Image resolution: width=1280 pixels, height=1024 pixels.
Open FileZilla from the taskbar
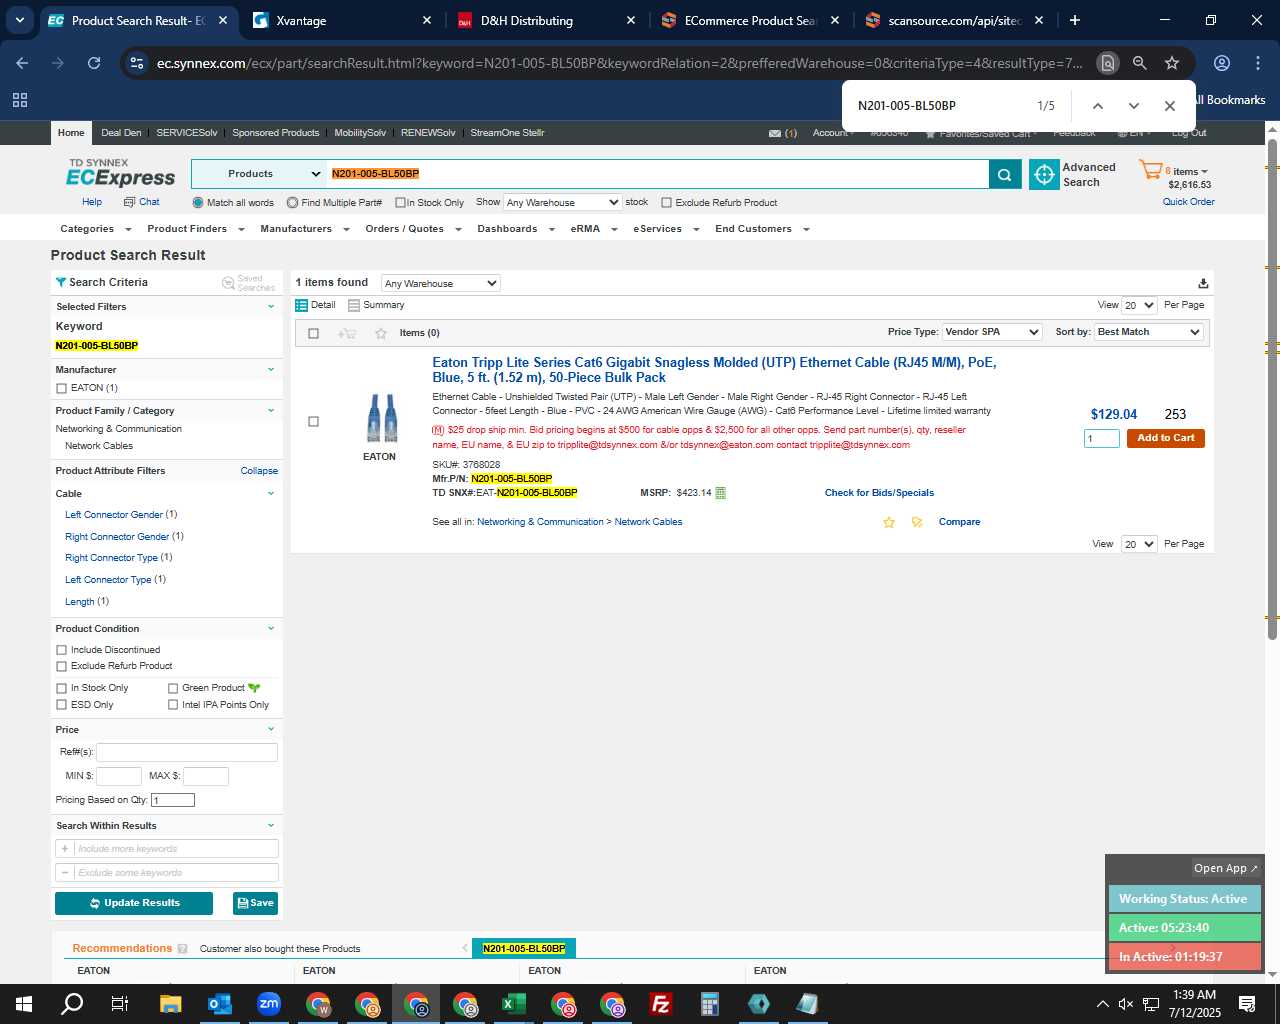point(661,1004)
